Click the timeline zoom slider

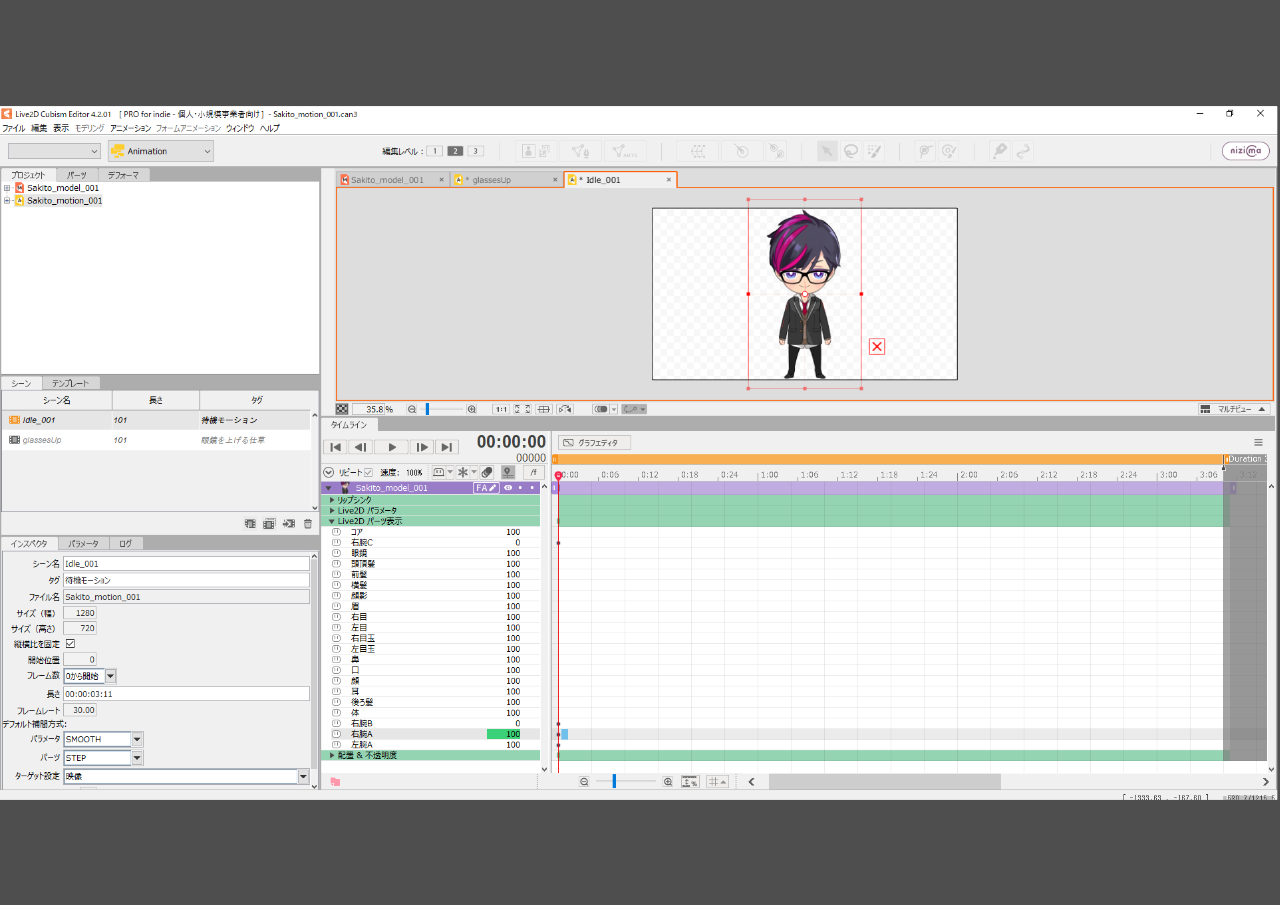click(626, 782)
